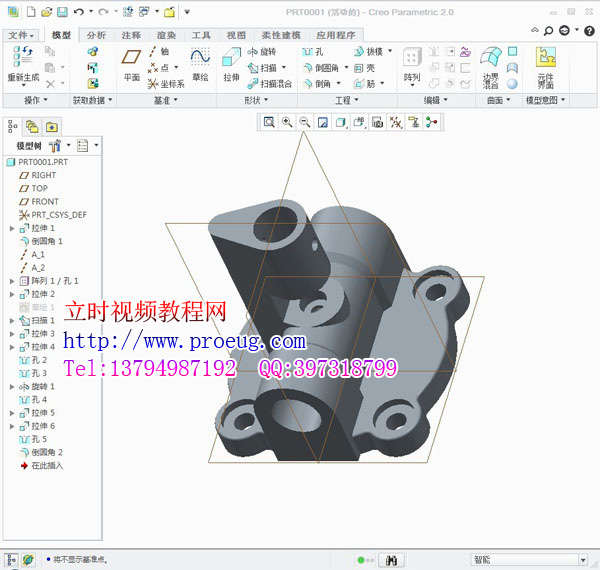Select the Round (倒圆角) tool
This screenshot has width=600, height=570.
321,68
